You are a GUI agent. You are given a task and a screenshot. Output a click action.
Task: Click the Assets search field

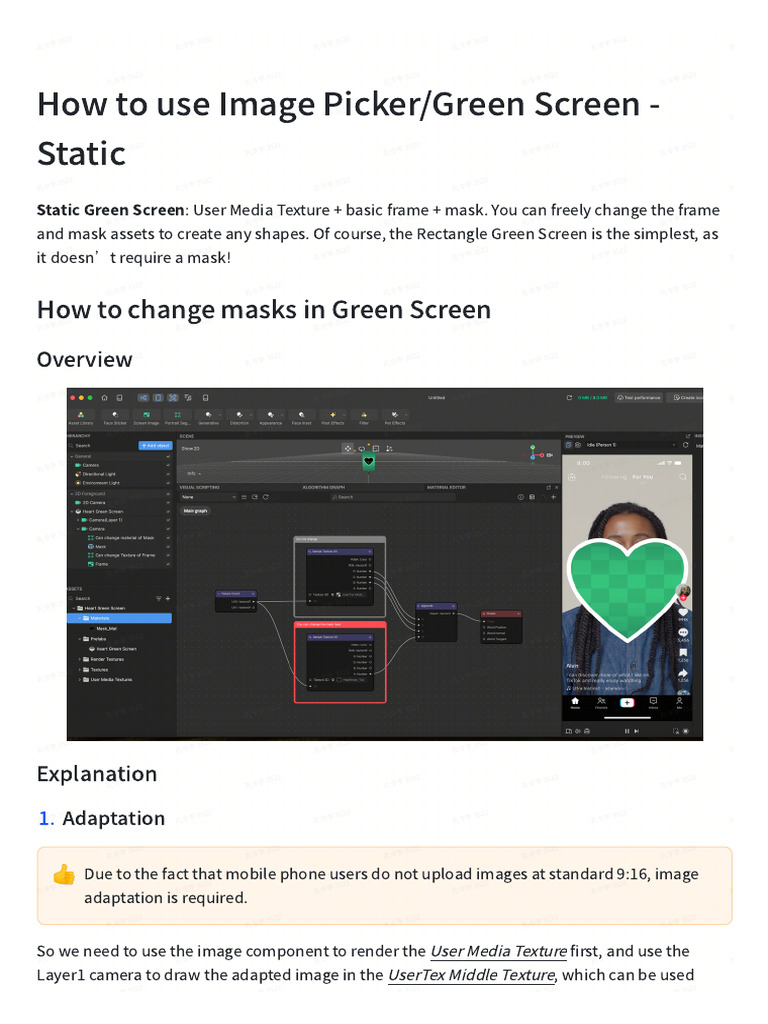tap(110, 598)
